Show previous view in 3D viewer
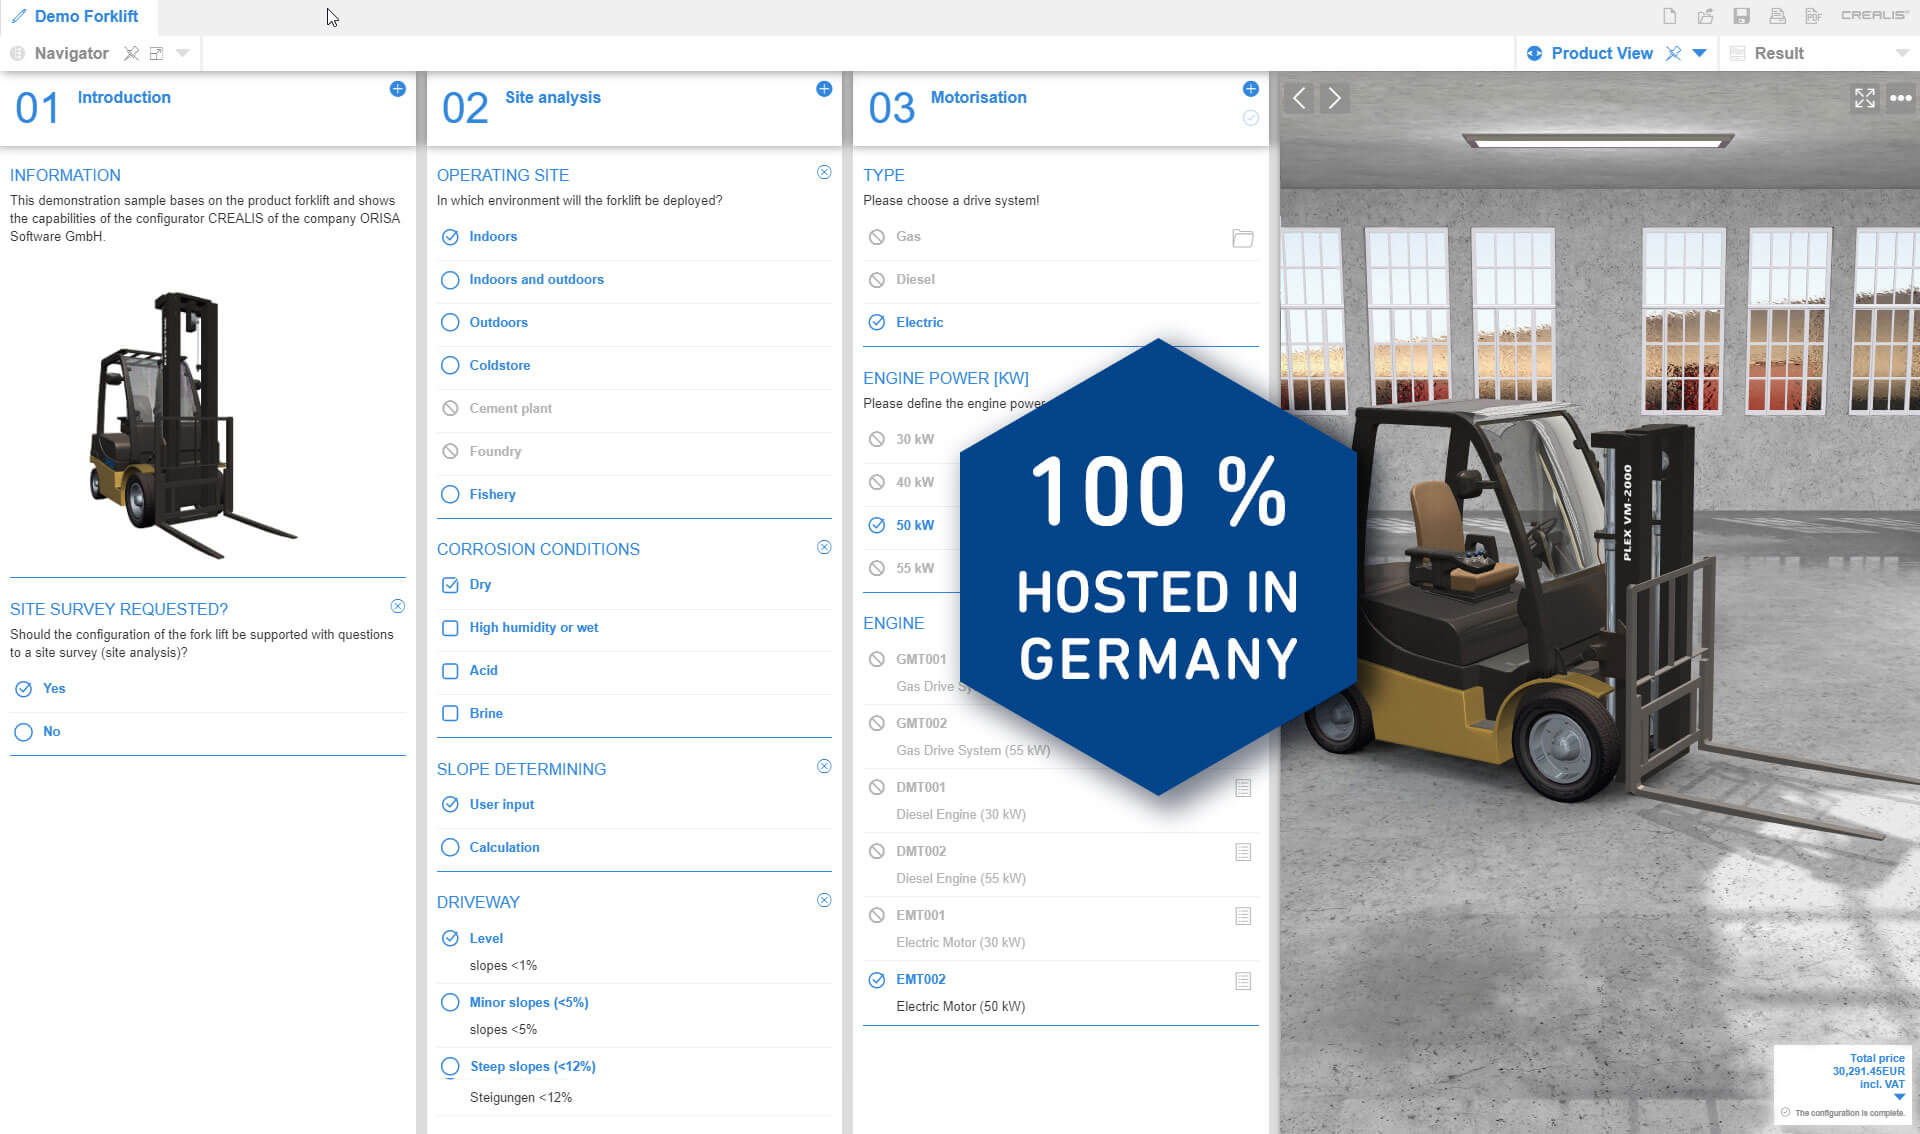This screenshot has width=1920, height=1134. pyautogui.click(x=1299, y=98)
